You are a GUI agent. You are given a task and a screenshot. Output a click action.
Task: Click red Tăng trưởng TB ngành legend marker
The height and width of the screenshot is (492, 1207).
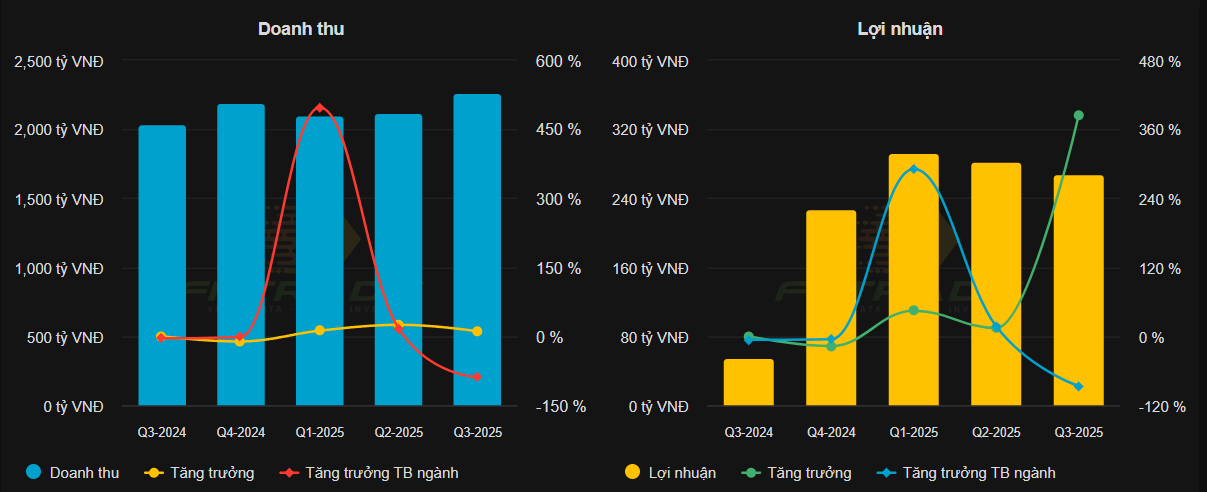[288, 473]
